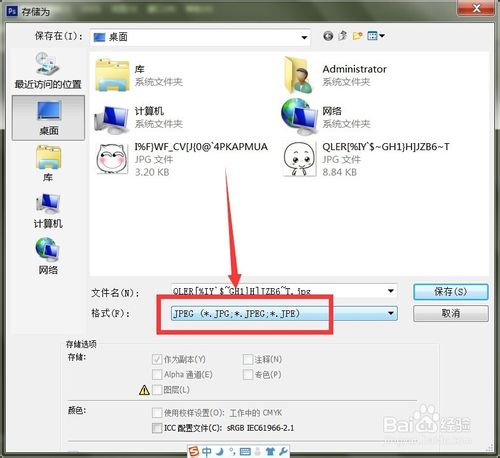This screenshot has height=458, width=500.
Task: Select 计算机 in the left sidebar
Action: pos(48,211)
